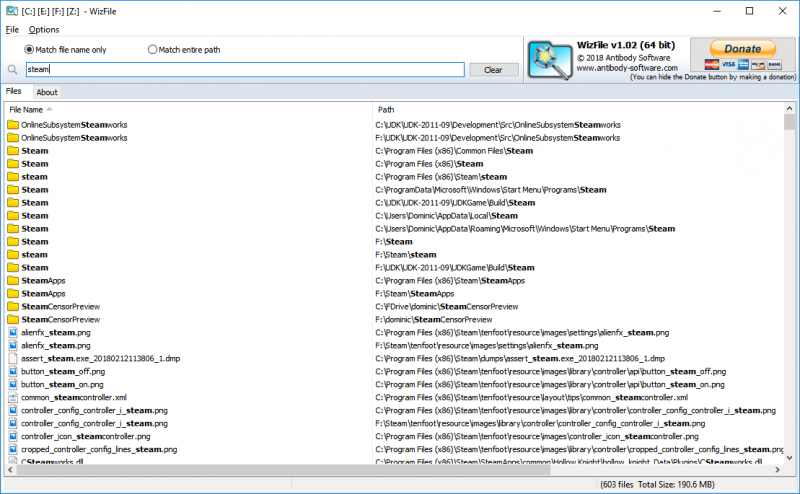
Task: Close the WizFile window
Action: pyautogui.click(x=783, y=11)
